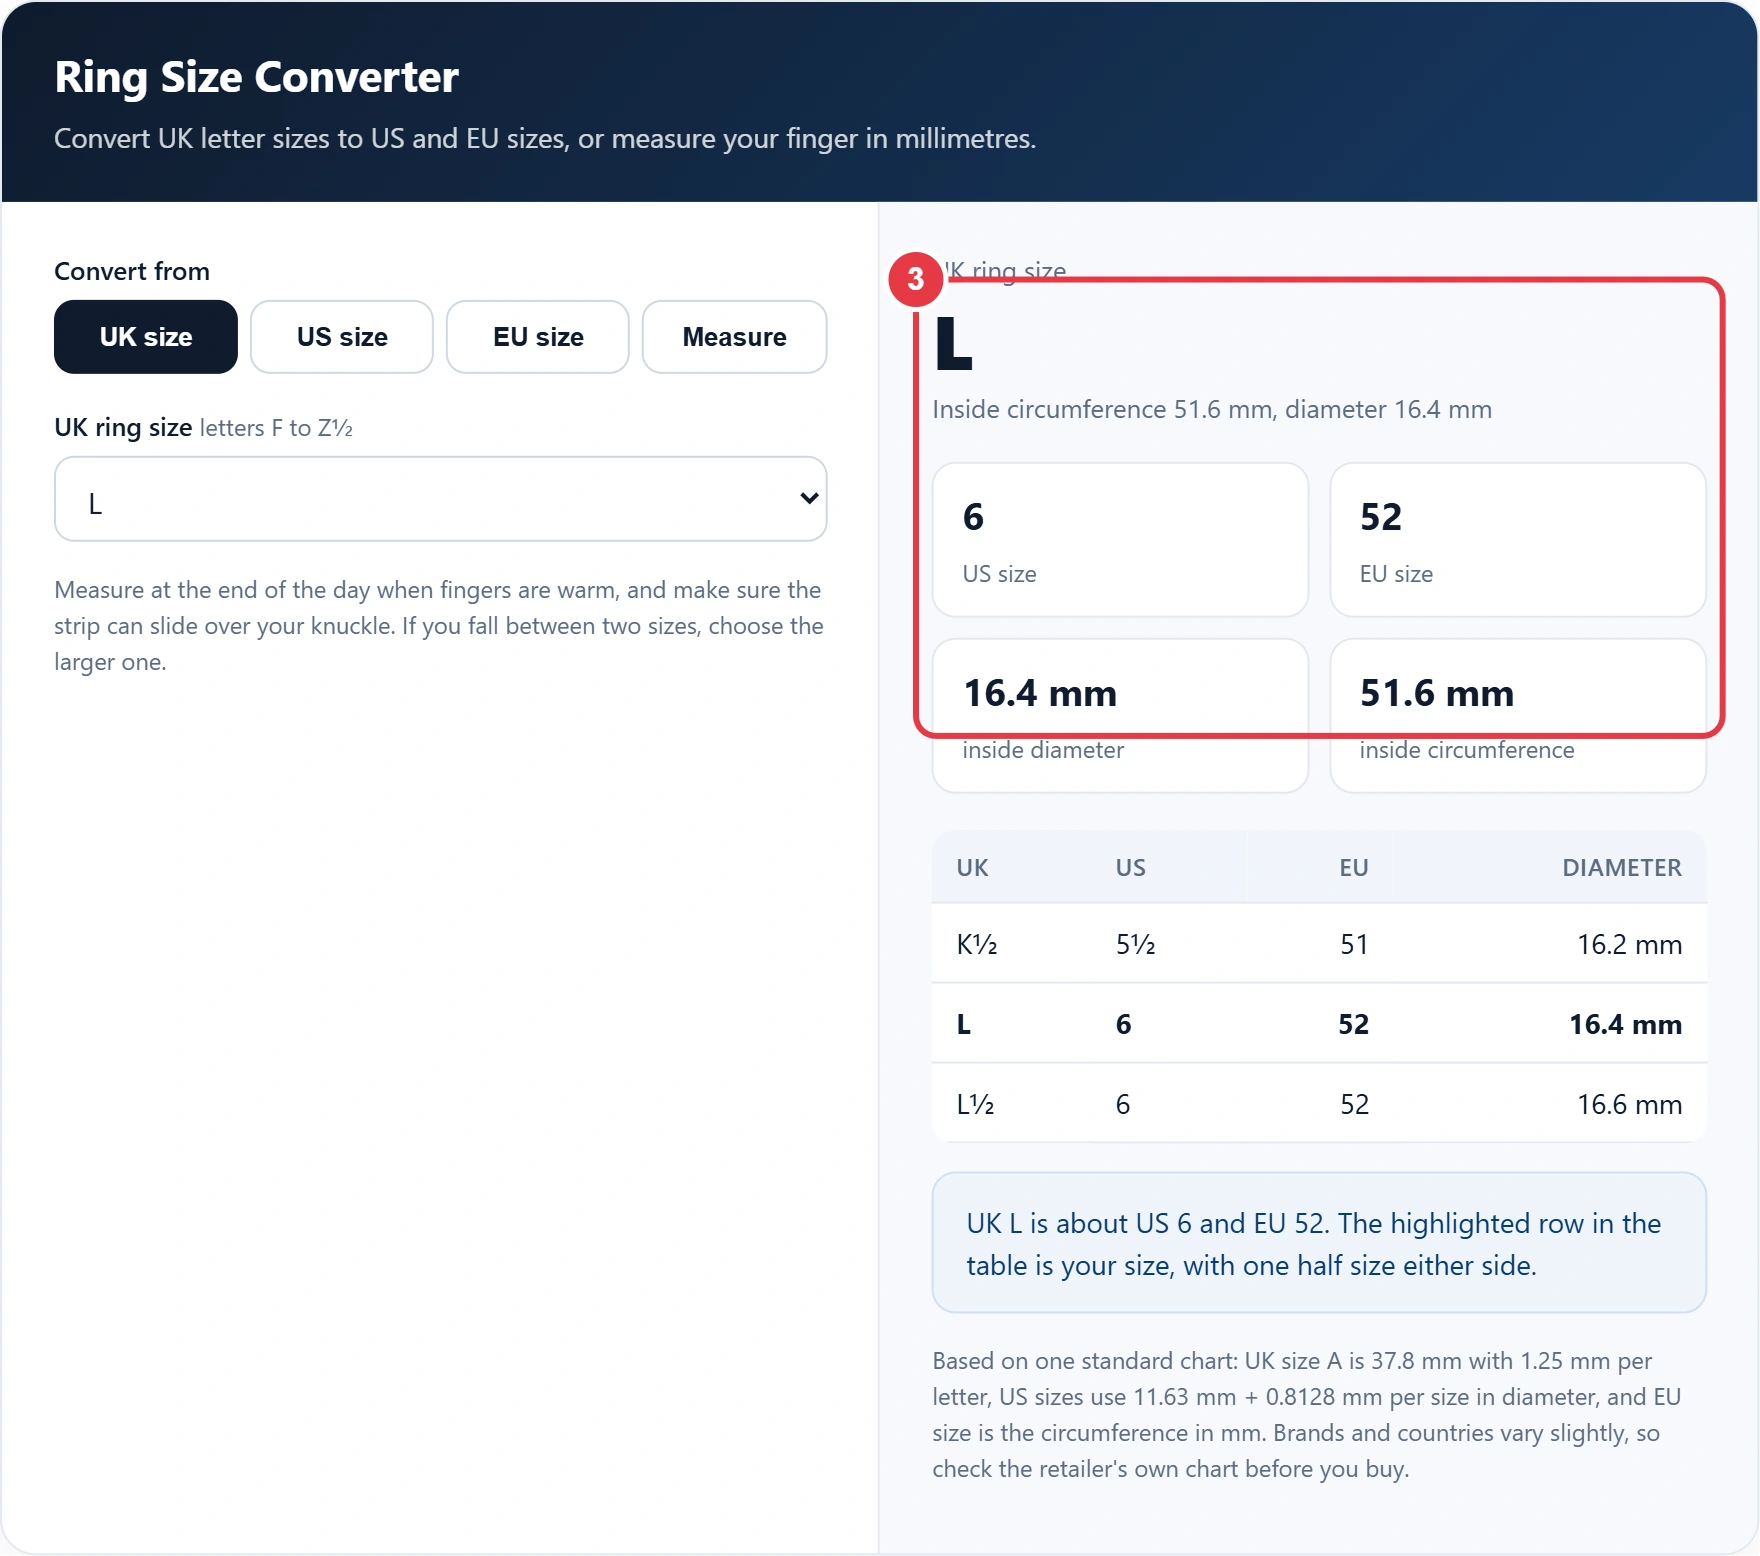The image size is (1760, 1556).
Task: Select the UK size tab
Action: point(146,337)
